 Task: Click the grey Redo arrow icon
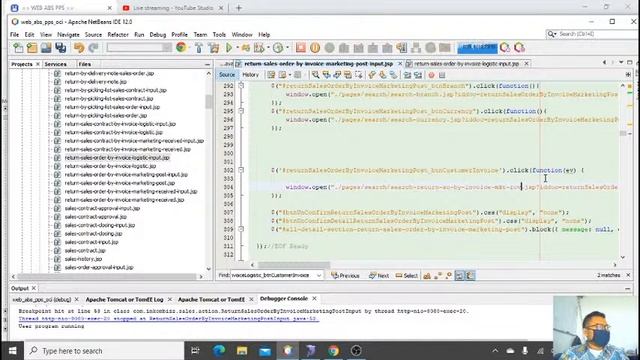coord(93,48)
